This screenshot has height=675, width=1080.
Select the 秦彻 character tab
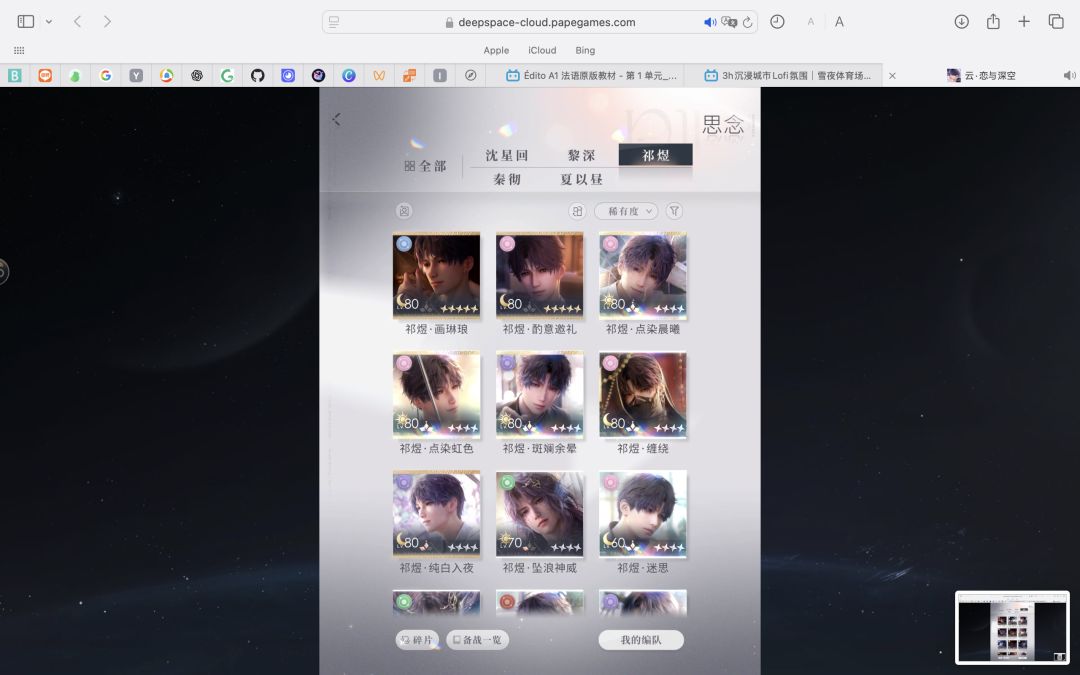[507, 179]
